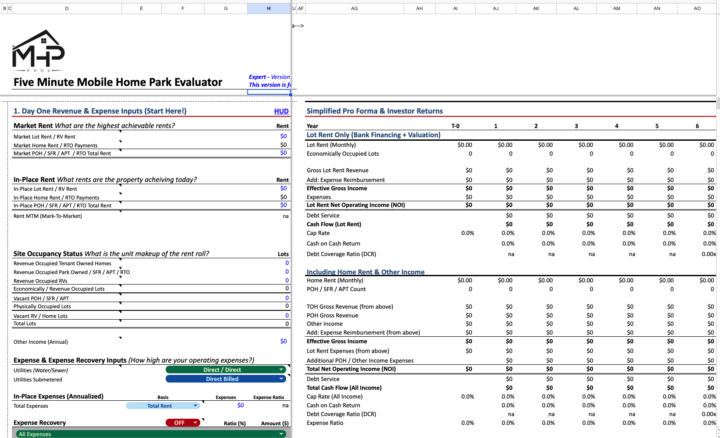Click 'T-0' year column header
The width and height of the screenshot is (720, 438).
click(455, 126)
